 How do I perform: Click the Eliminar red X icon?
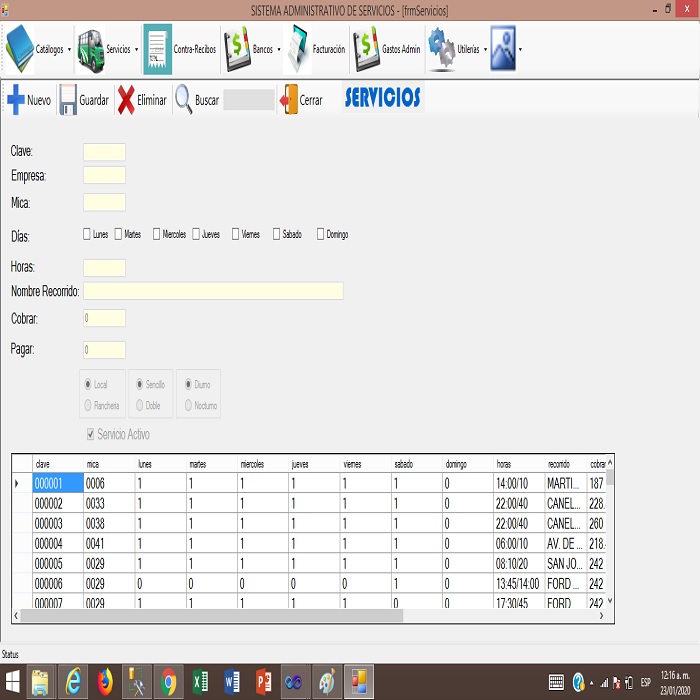126,100
